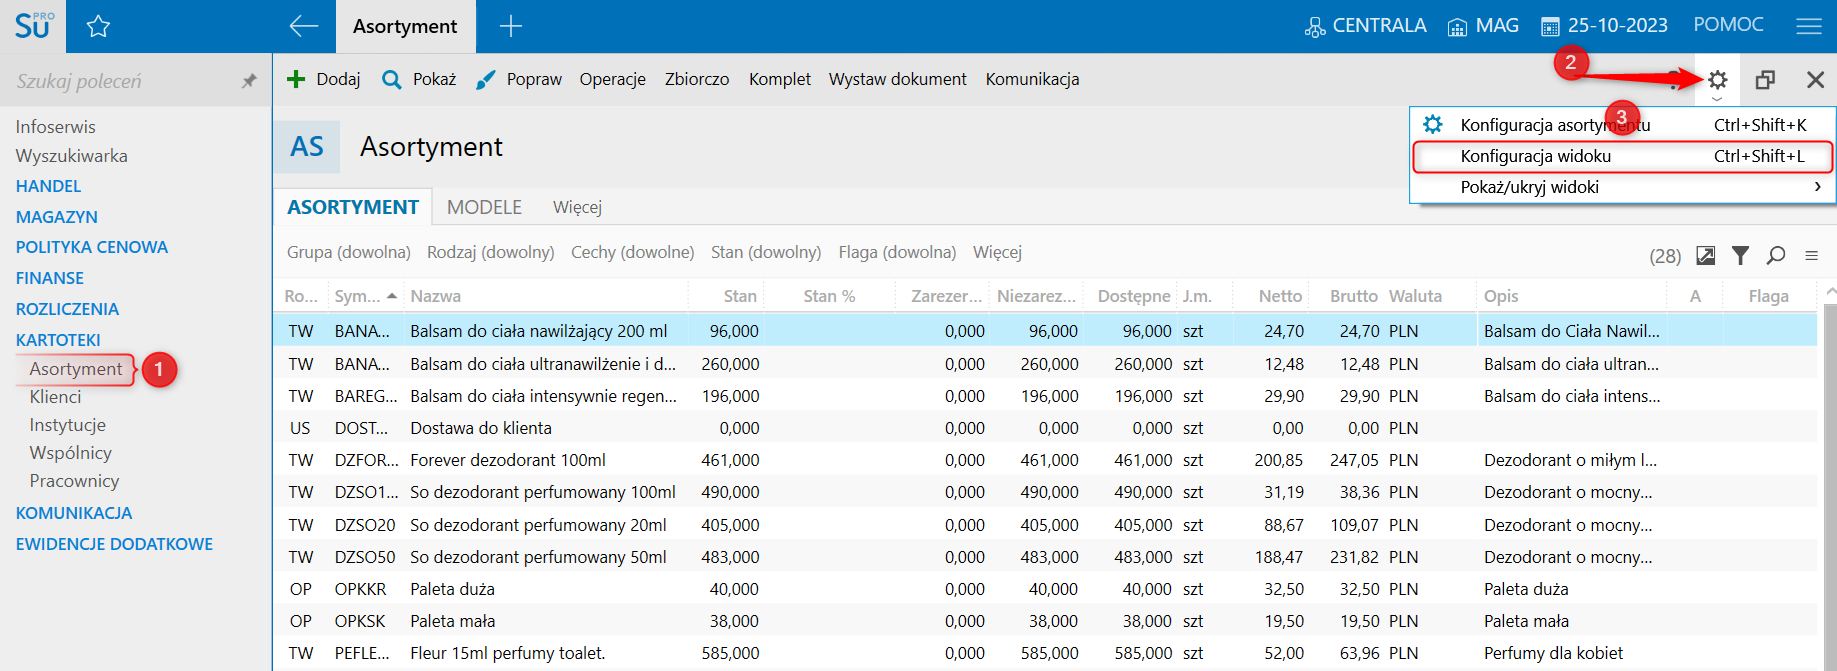The width and height of the screenshot is (1837, 671).
Task: Switch to the MODELE tab
Action: point(484,207)
